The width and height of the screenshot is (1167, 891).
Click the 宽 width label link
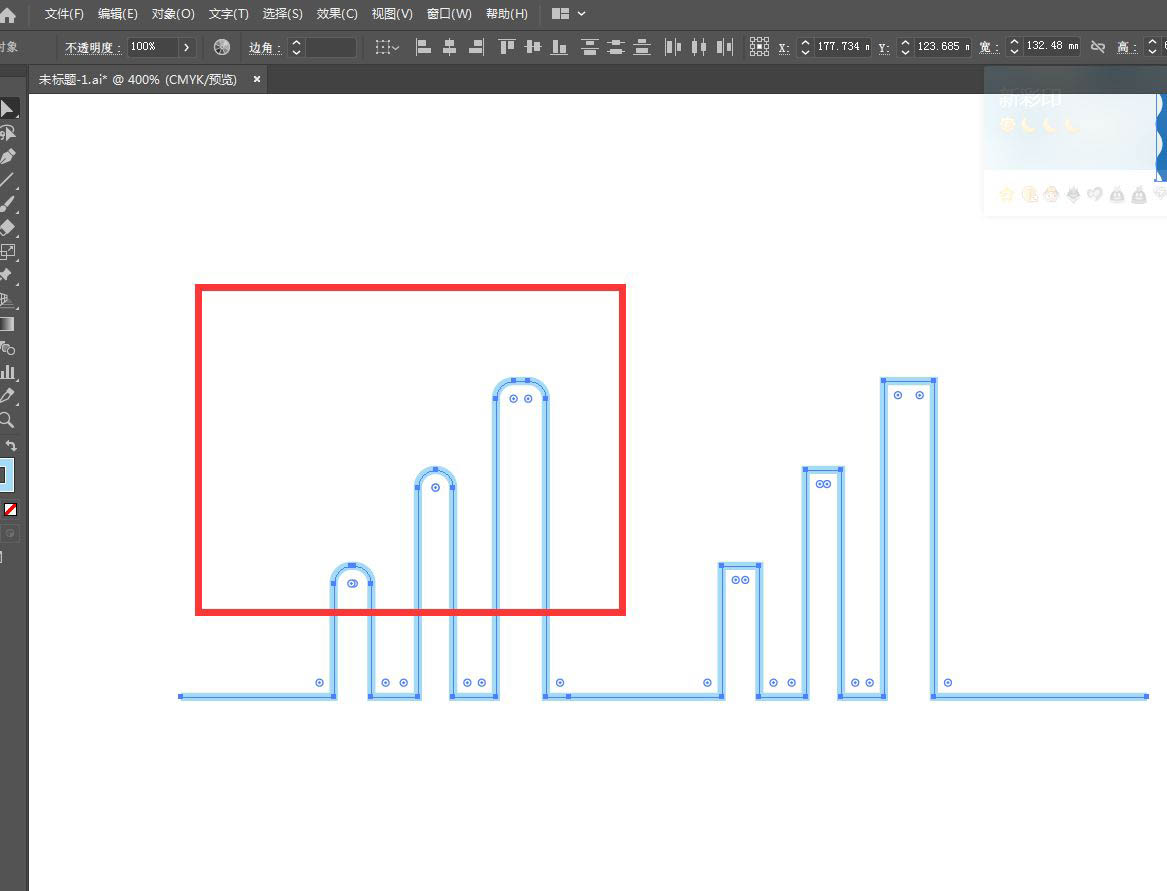pyautogui.click(x=989, y=48)
